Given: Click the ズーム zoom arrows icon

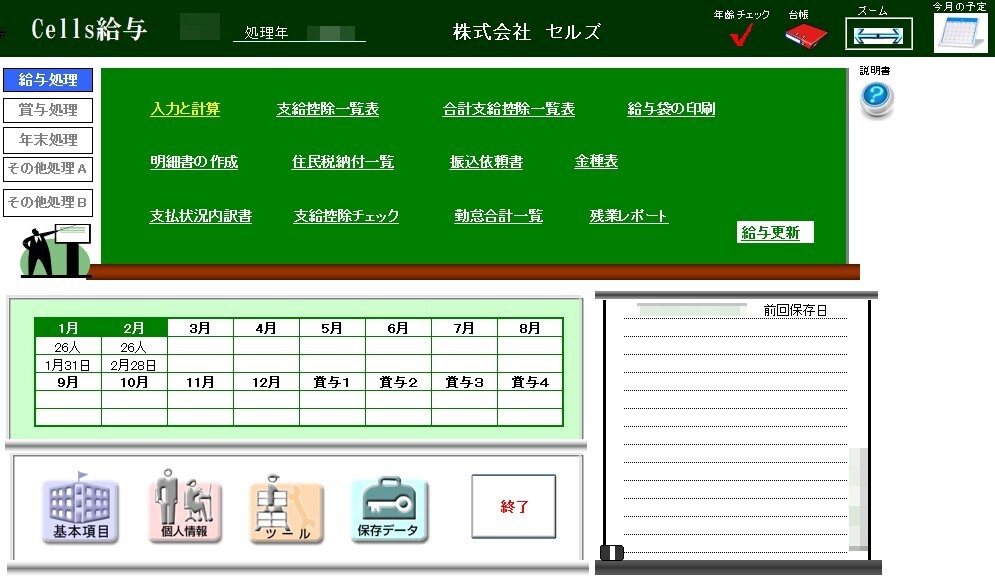Looking at the screenshot, I should coord(879,34).
